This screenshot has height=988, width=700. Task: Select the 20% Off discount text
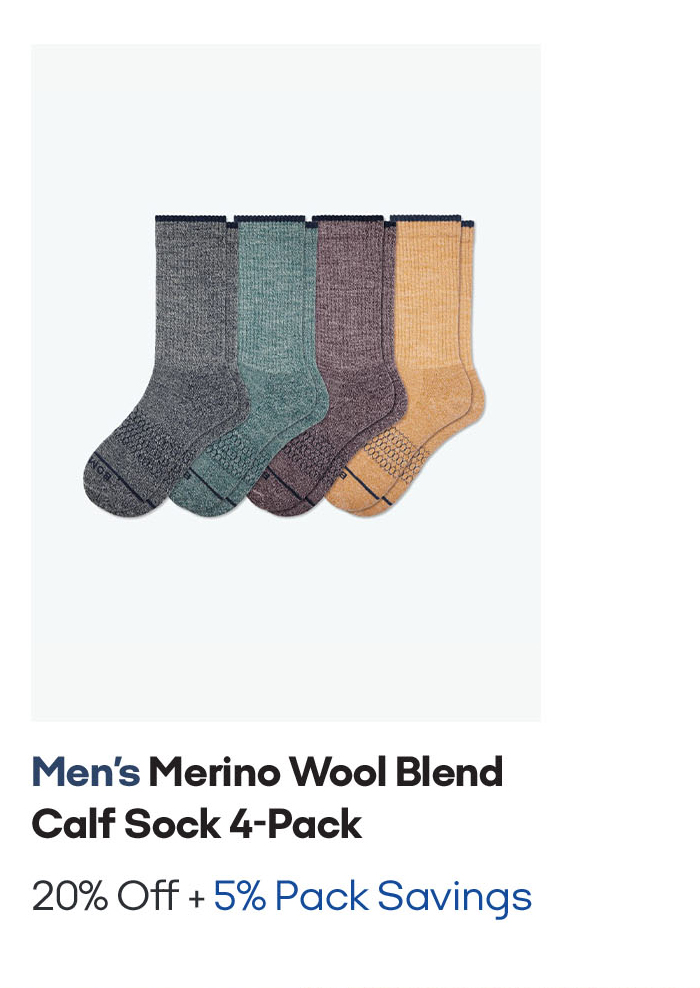click(105, 896)
